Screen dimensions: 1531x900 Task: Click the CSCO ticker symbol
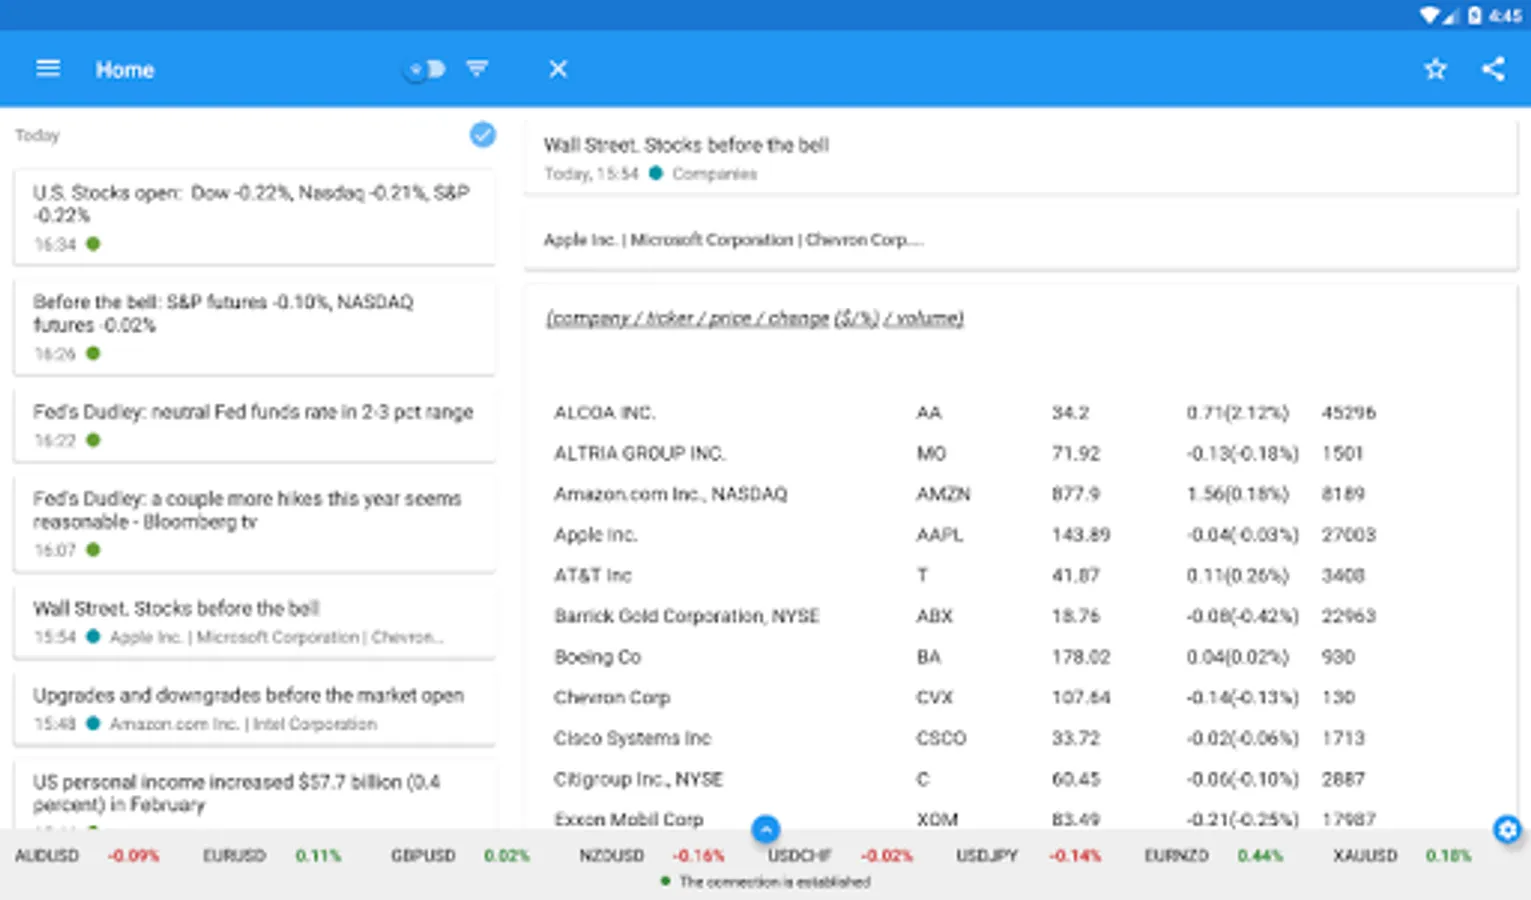click(x=941, y=738)
